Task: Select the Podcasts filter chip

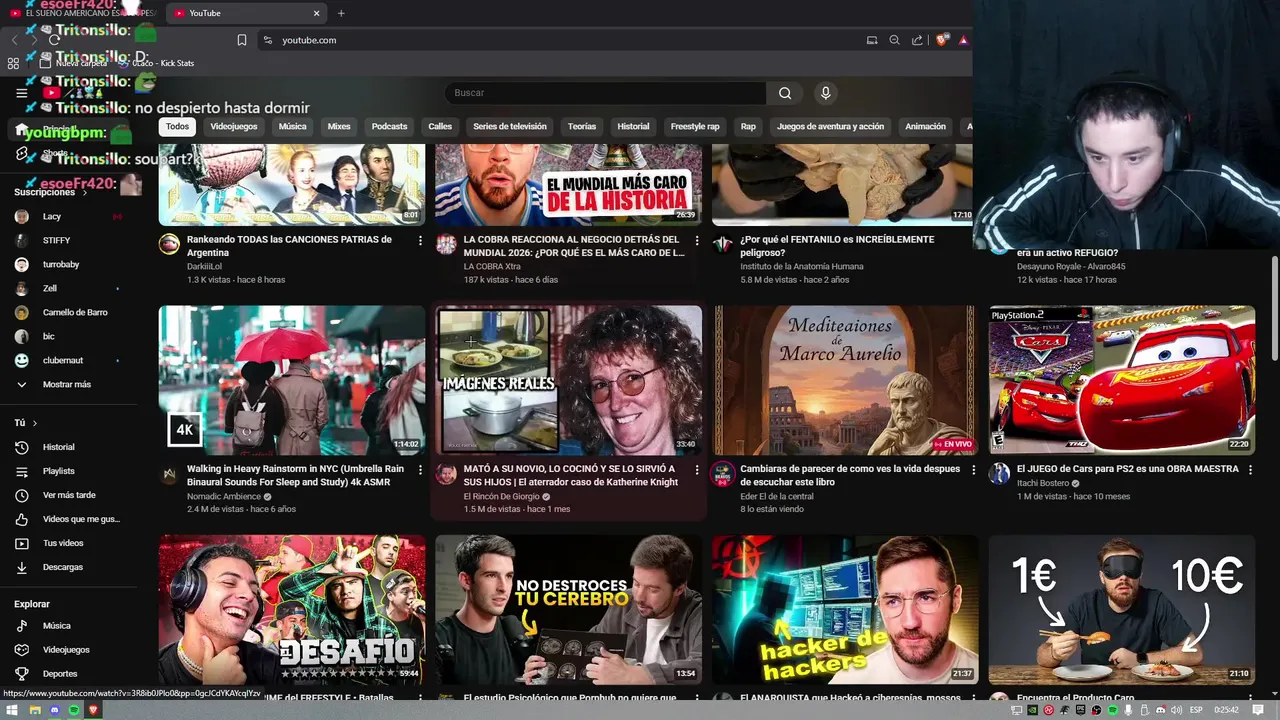Action: click(389, 127)
